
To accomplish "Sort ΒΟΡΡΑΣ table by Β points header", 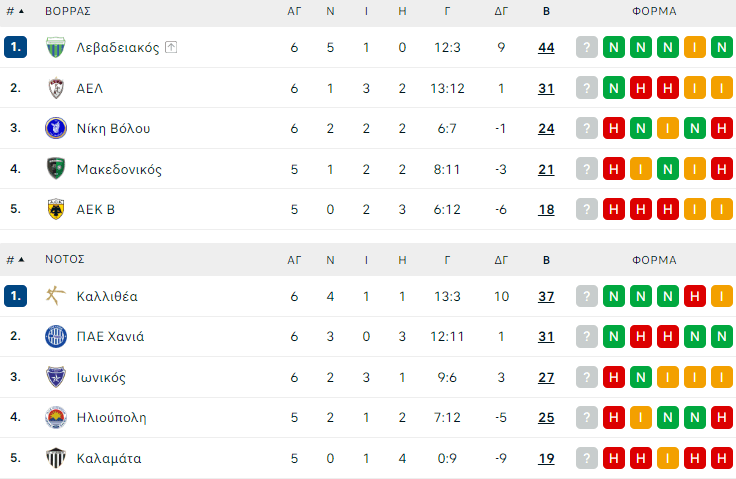I will coord(546,12).
